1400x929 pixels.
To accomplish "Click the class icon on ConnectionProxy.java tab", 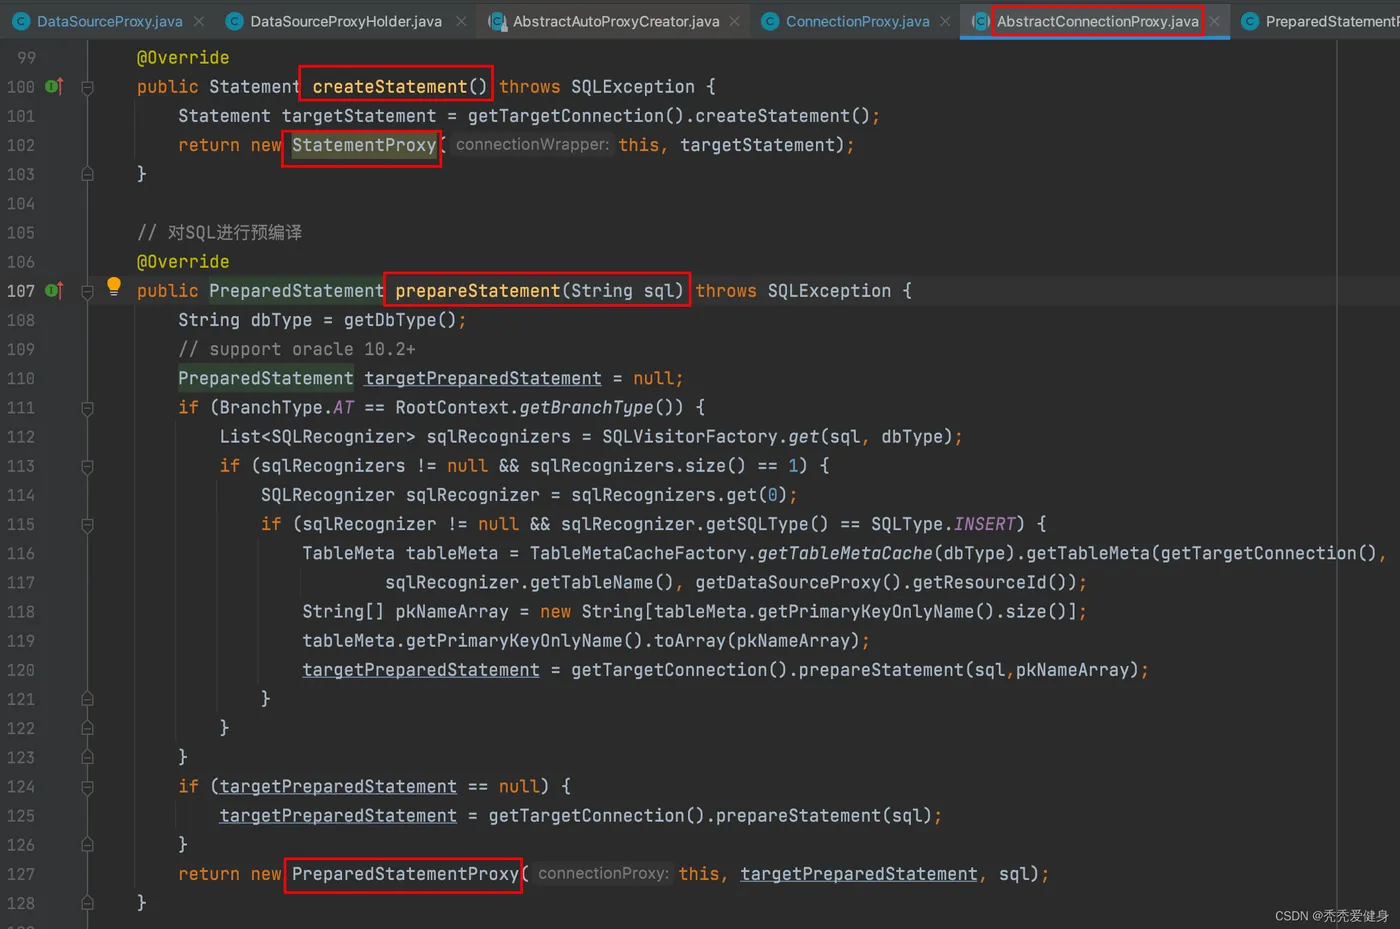I will [x=770, y=21].
